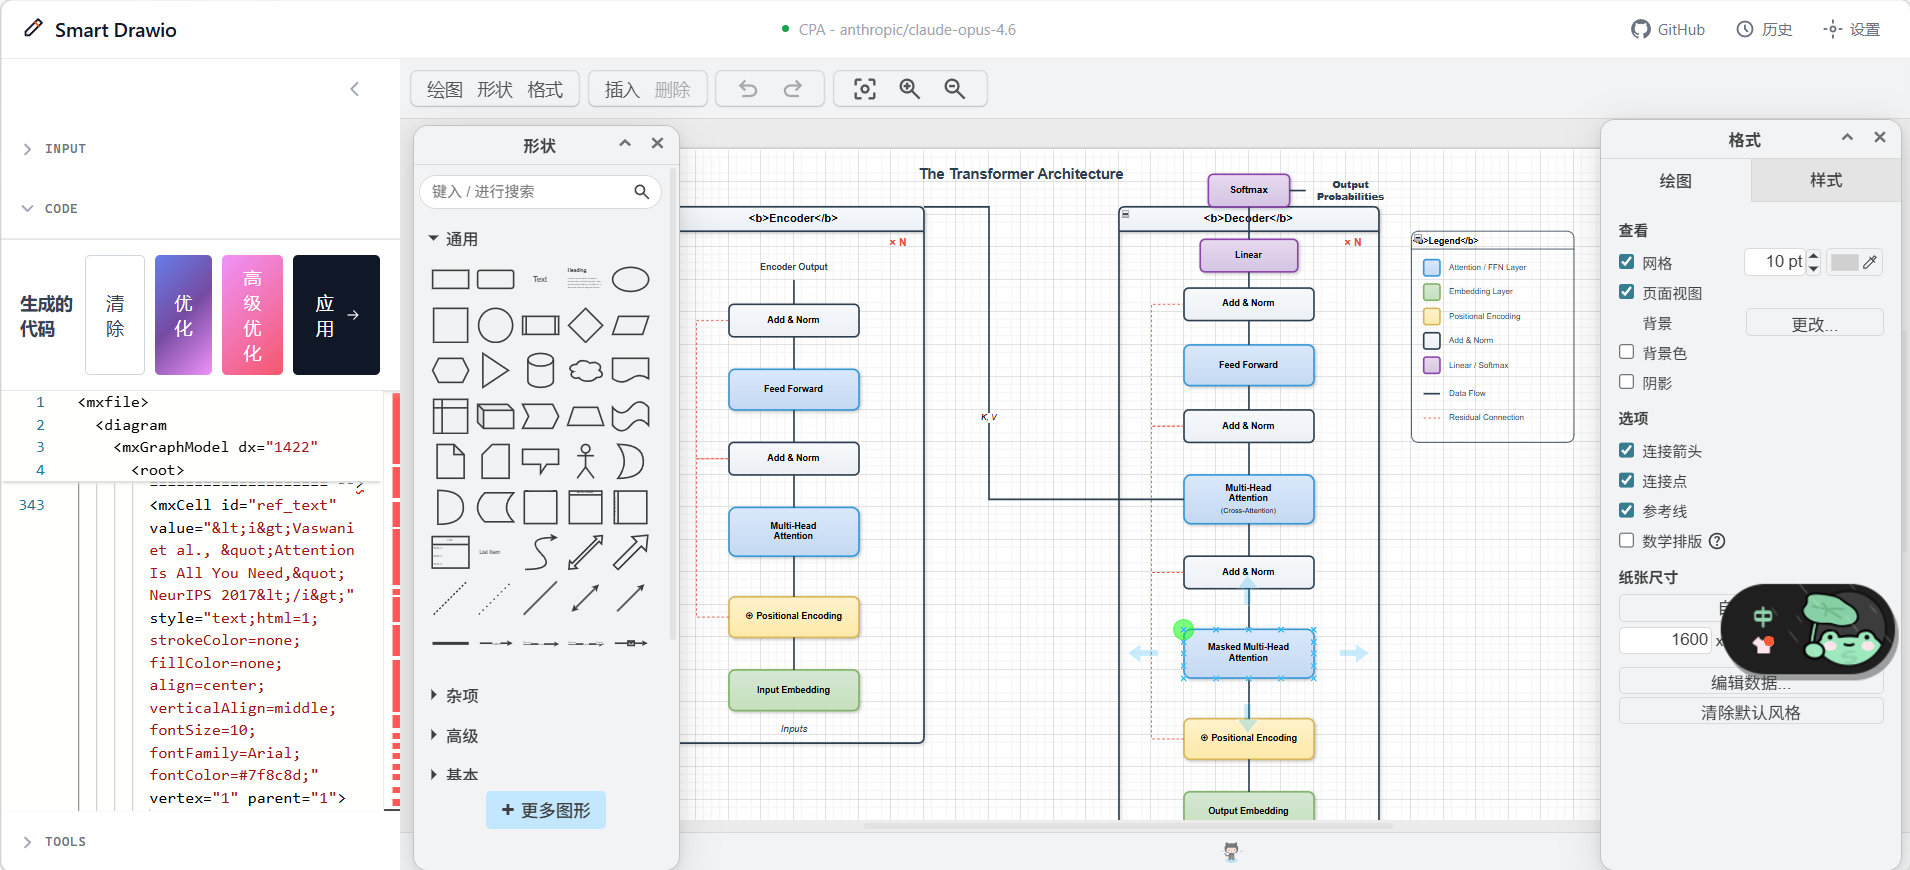The image size is (1910, 870).
Task: Toggle the 页面视图 checkbox
Action: 1626,292
